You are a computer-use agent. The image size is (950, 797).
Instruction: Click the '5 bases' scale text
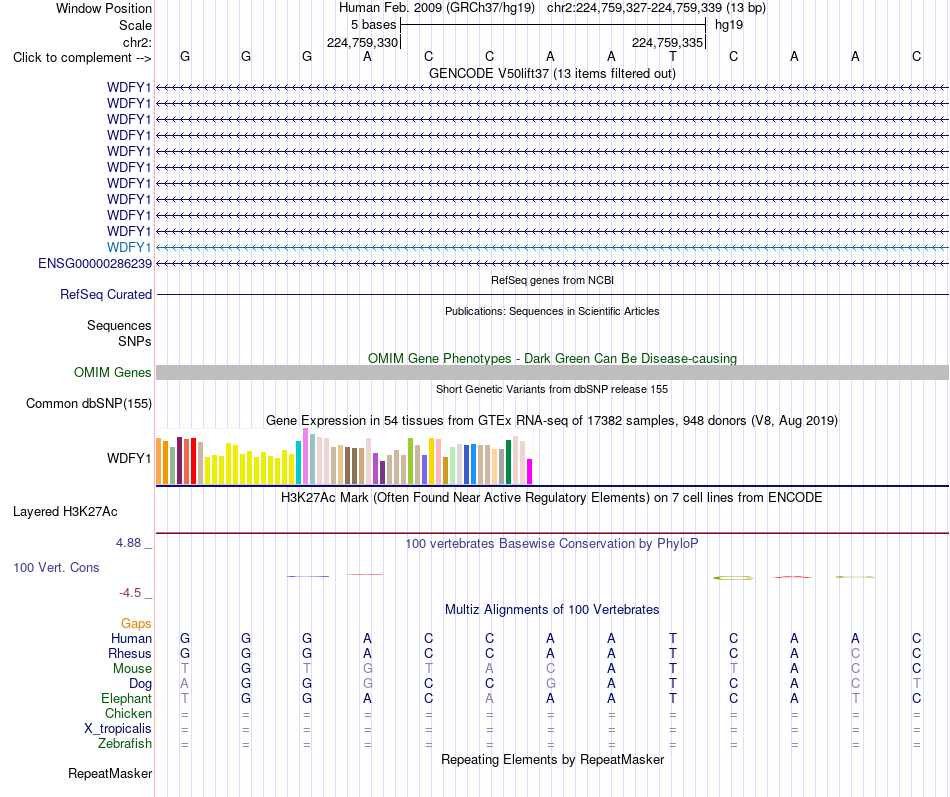tap(373, 25)
